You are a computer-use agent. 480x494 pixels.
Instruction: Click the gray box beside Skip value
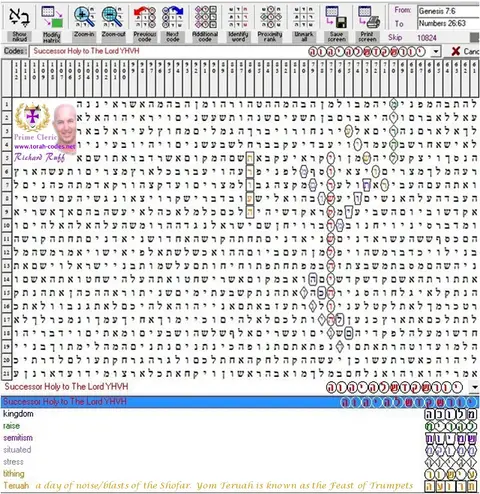[x=475, y=37]
